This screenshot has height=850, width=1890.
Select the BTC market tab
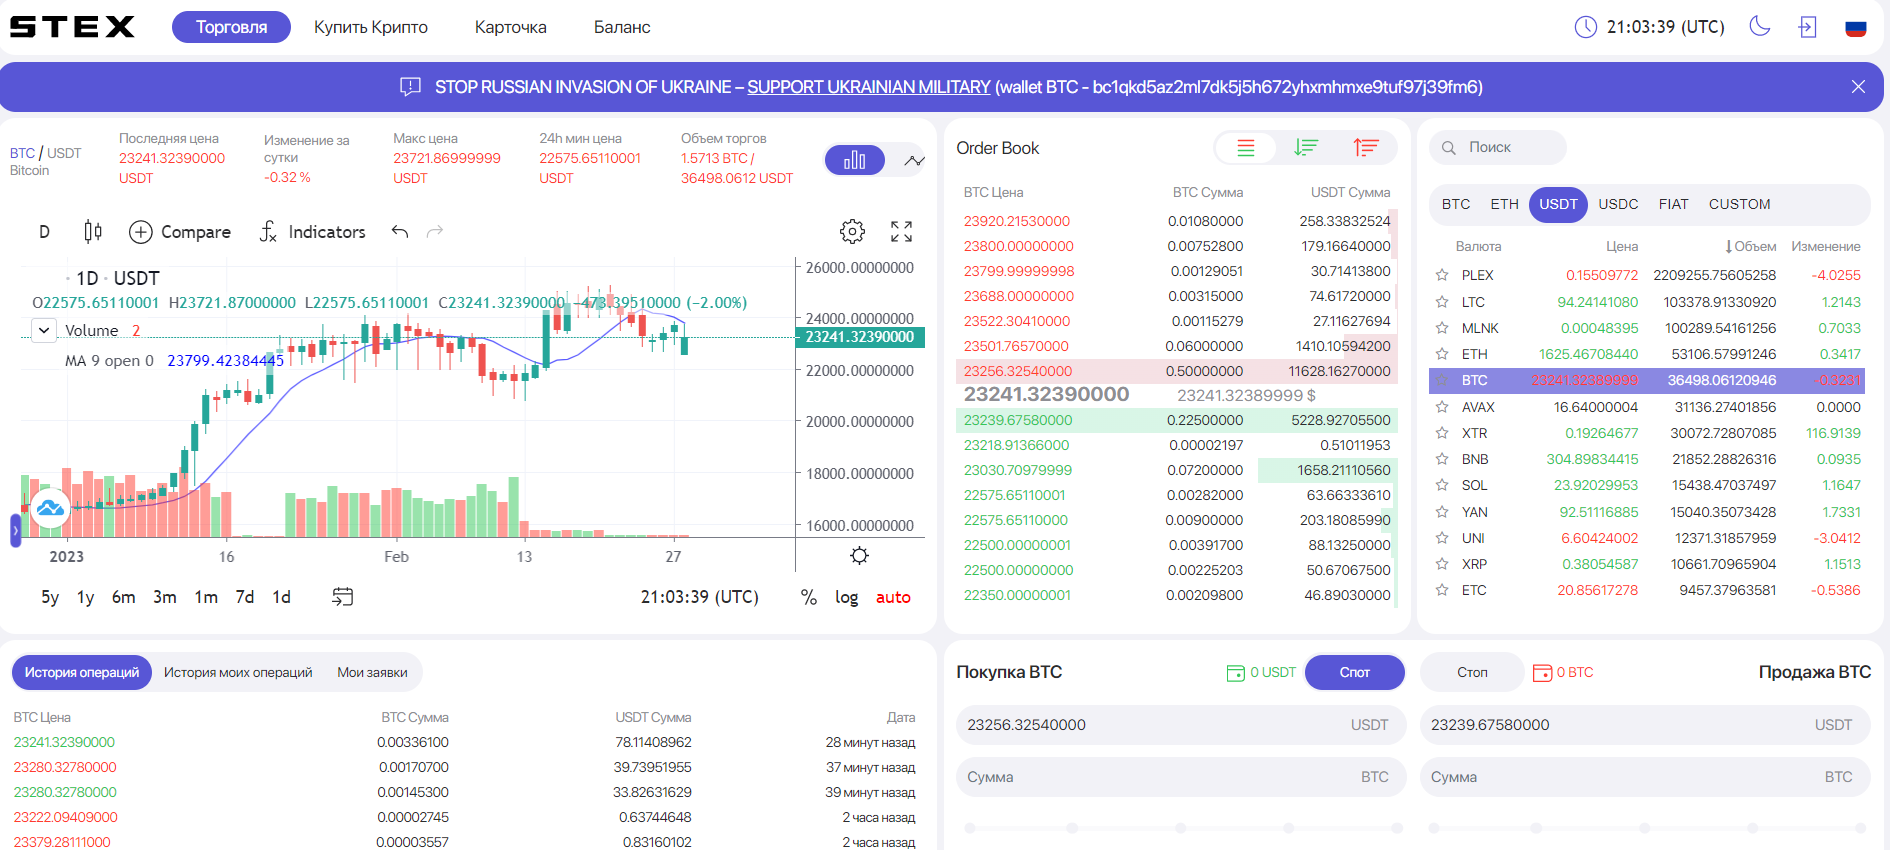(1456, 204)
